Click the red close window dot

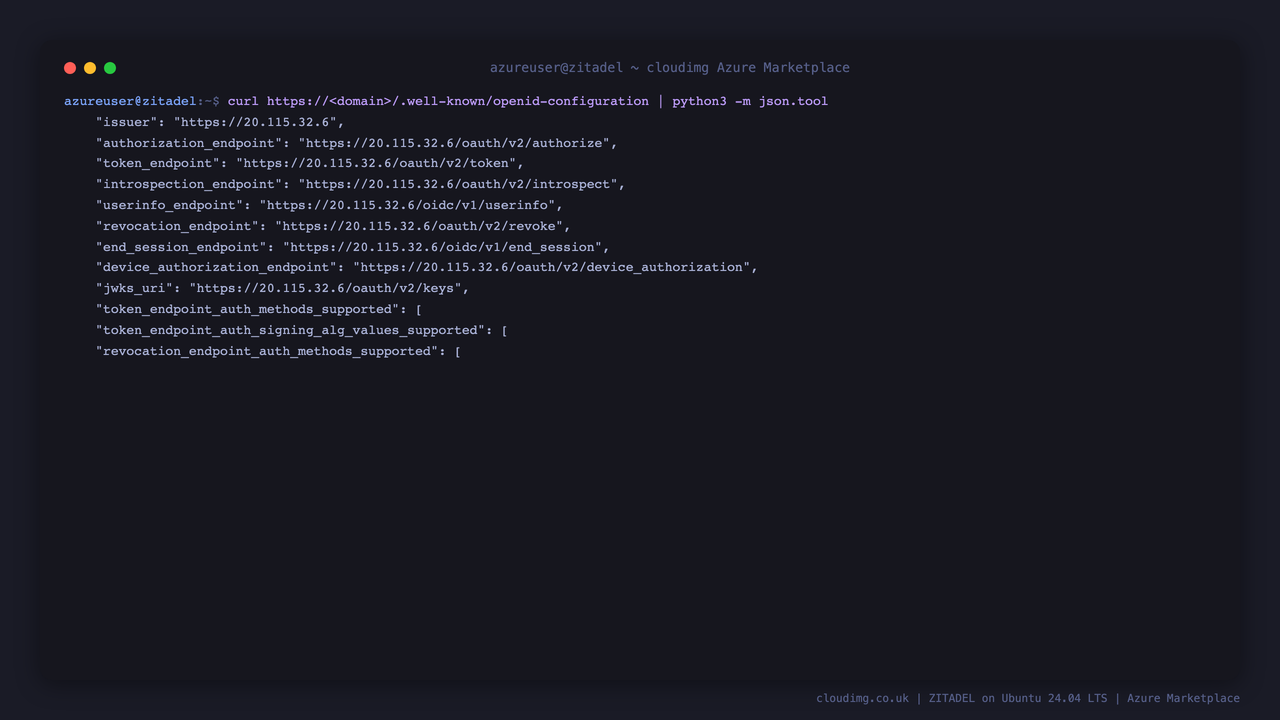point(70,68)
